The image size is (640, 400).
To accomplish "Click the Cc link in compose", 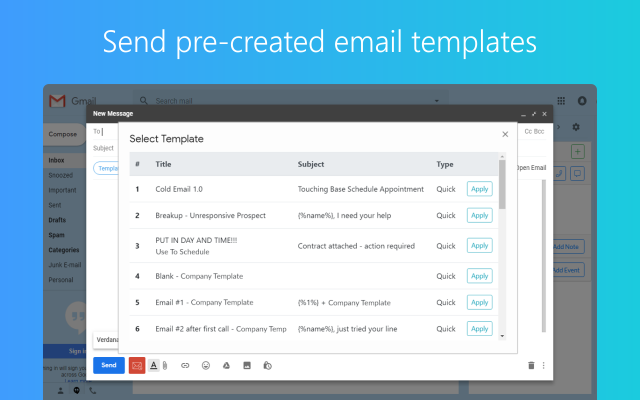I will [x=528, y=131].
